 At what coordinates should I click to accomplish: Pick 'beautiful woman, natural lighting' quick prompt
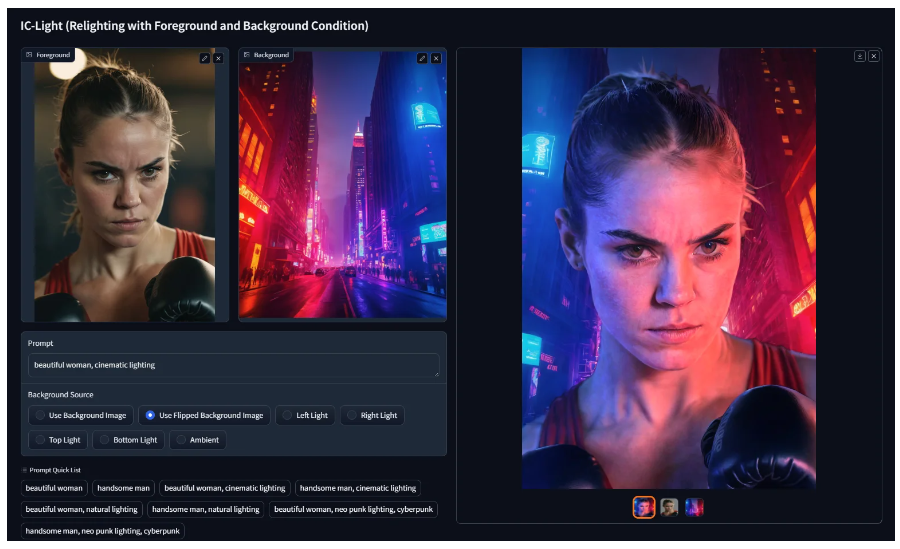(x=81, y=509)
